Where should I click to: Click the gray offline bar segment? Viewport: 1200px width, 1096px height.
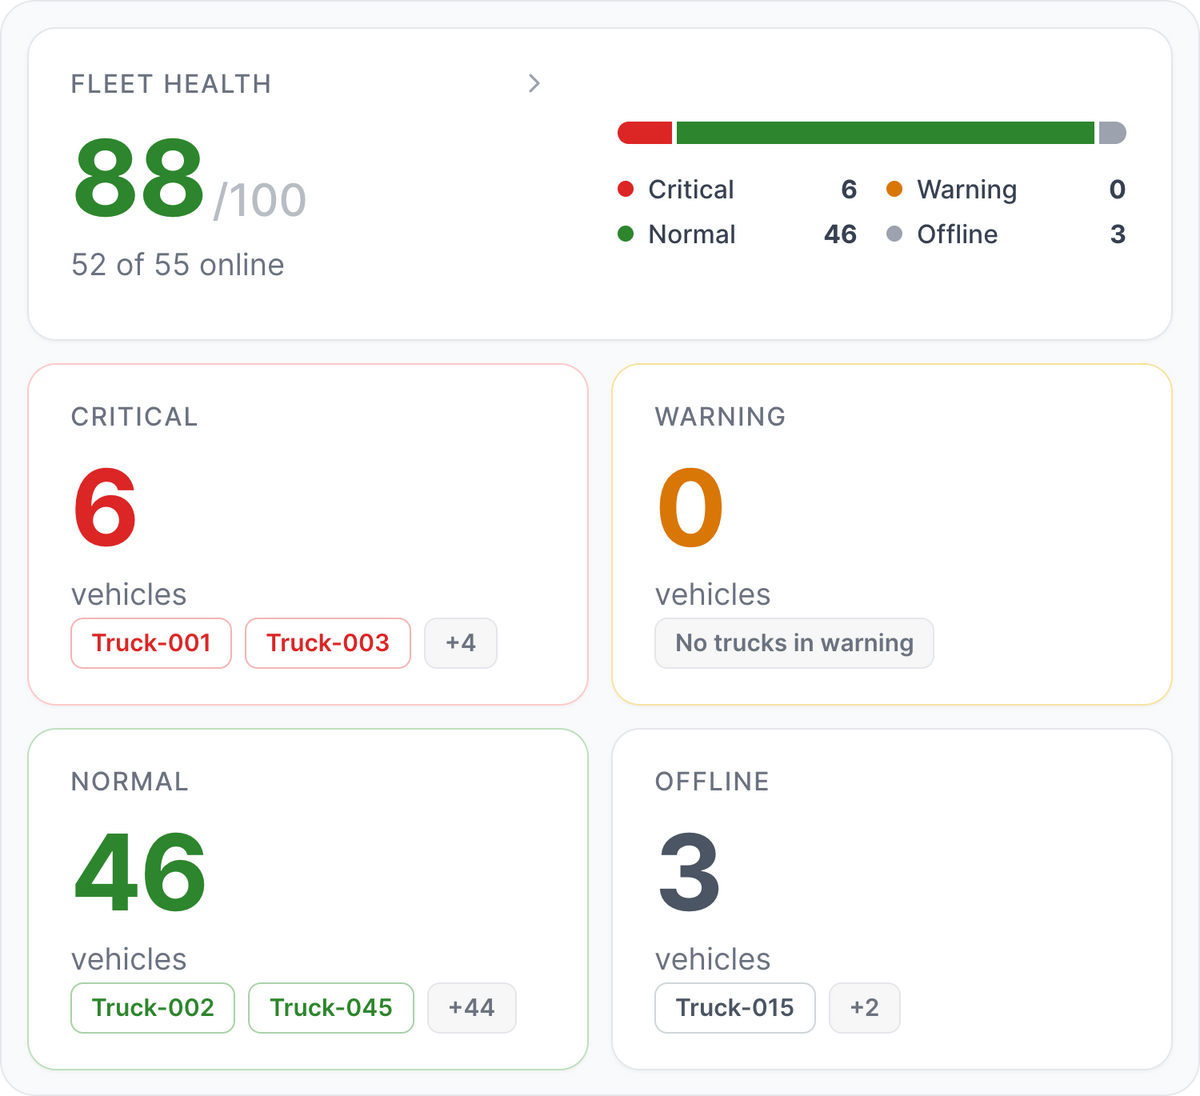click(1112, 133)
